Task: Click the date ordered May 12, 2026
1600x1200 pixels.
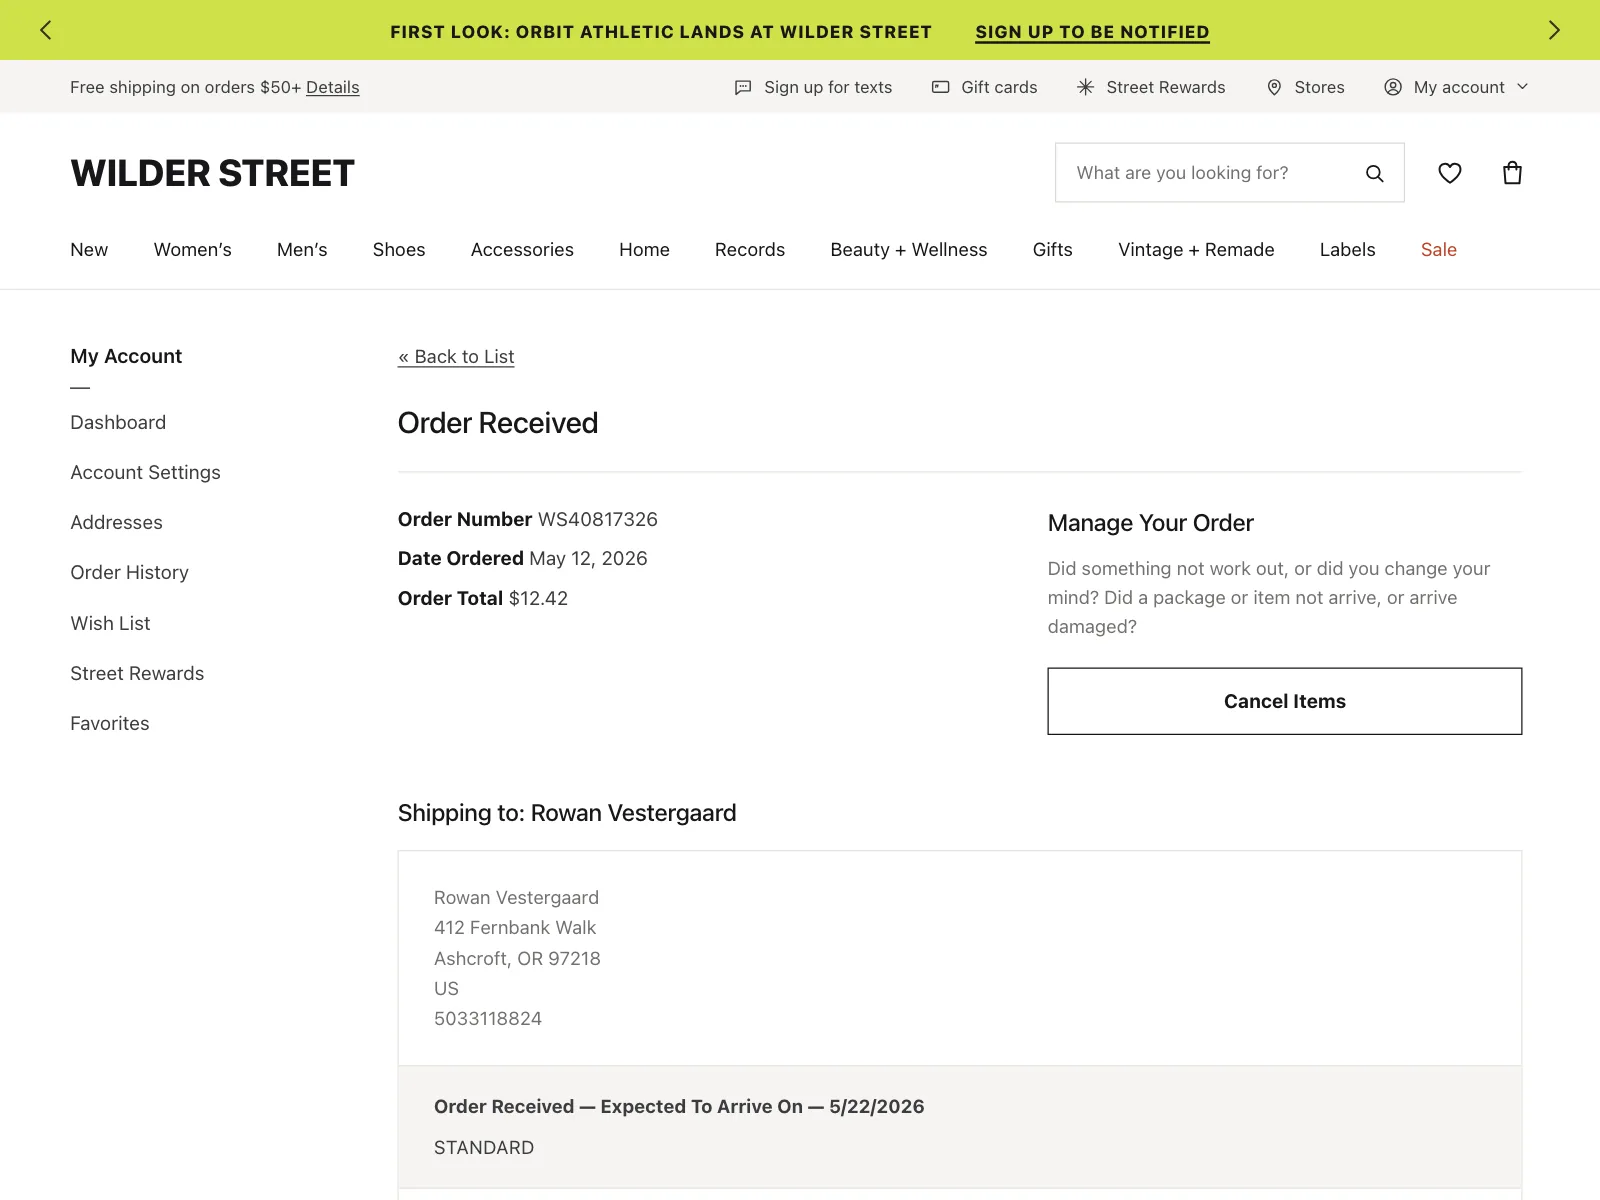Action: 588,558
